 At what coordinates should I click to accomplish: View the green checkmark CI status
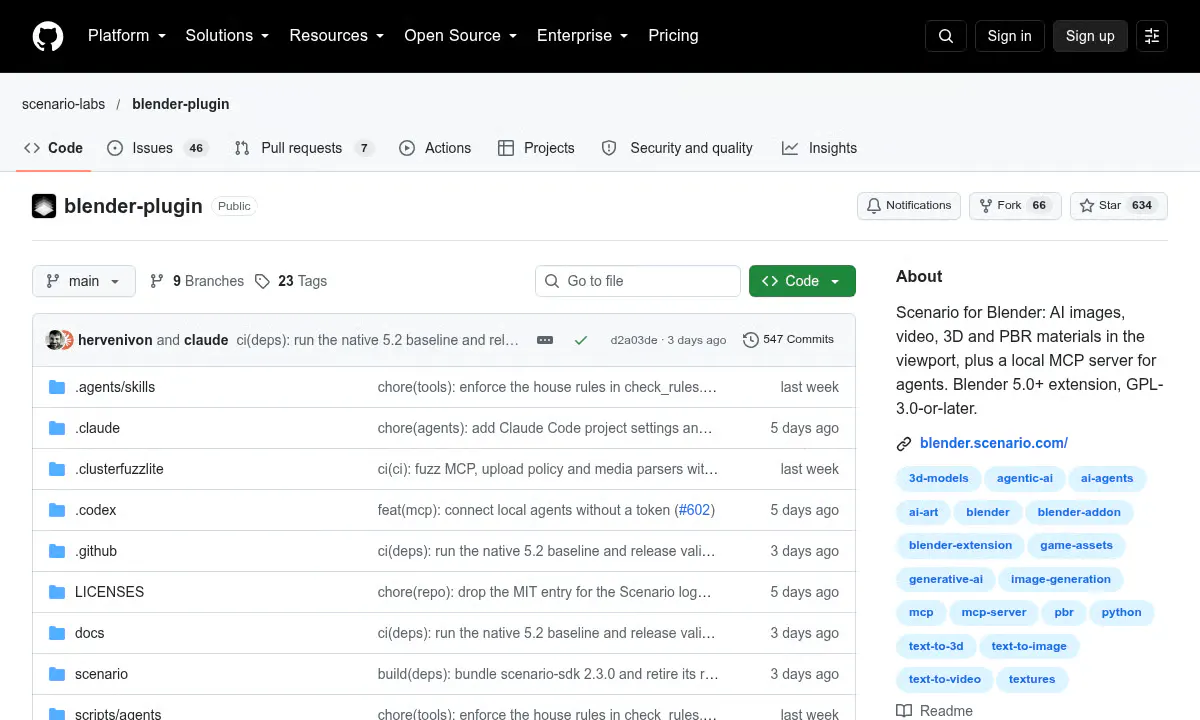point(580,340)
